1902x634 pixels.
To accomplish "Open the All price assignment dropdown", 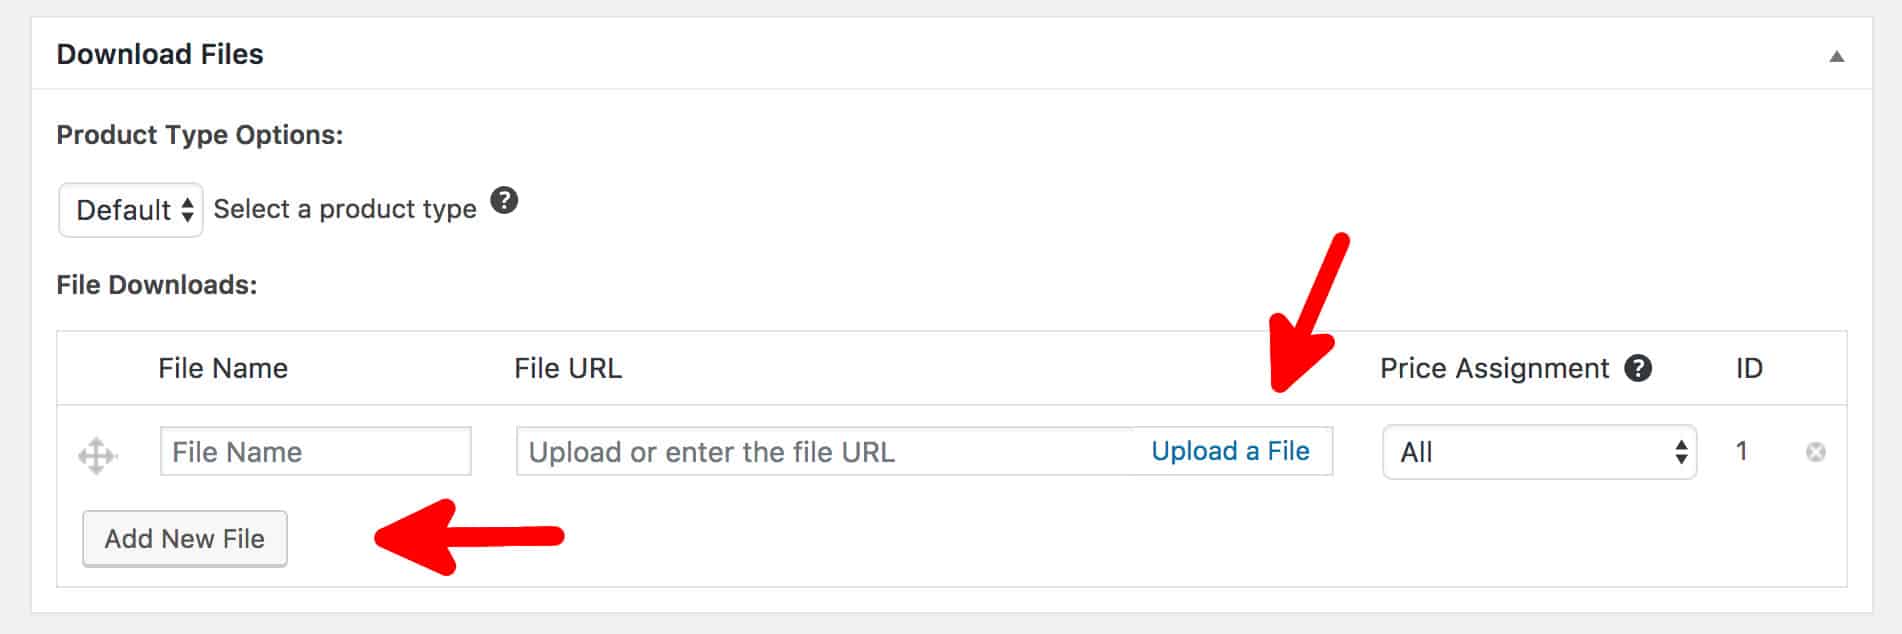I will 1539,452.
